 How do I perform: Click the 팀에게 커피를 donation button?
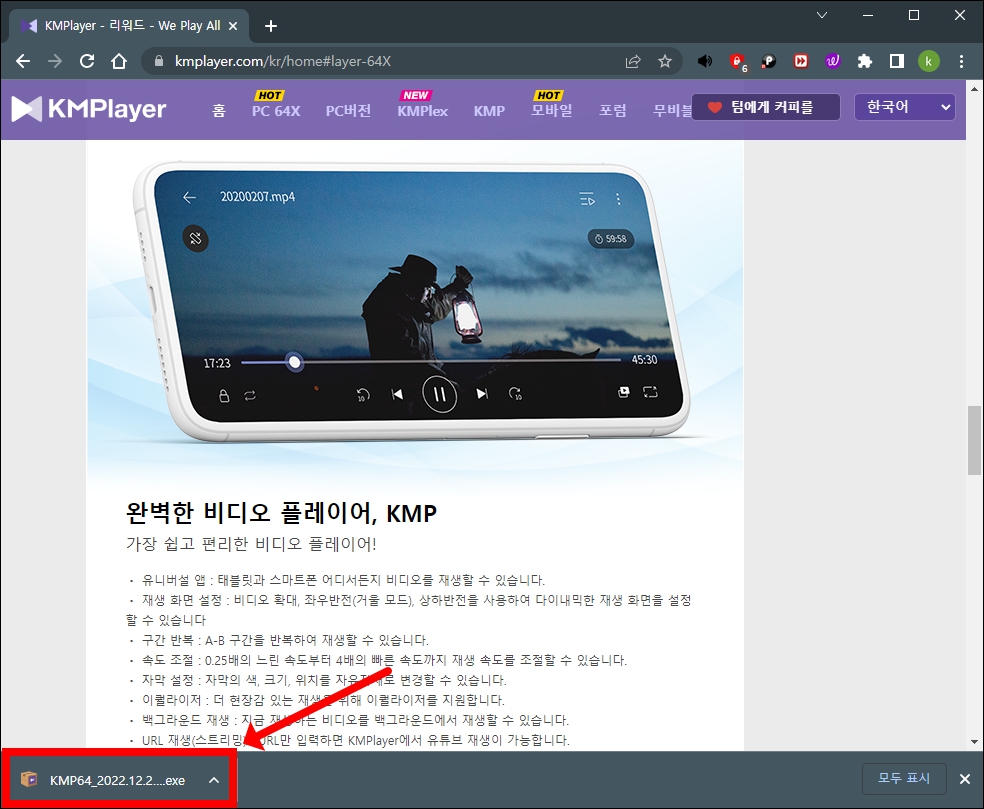(765, 106)
